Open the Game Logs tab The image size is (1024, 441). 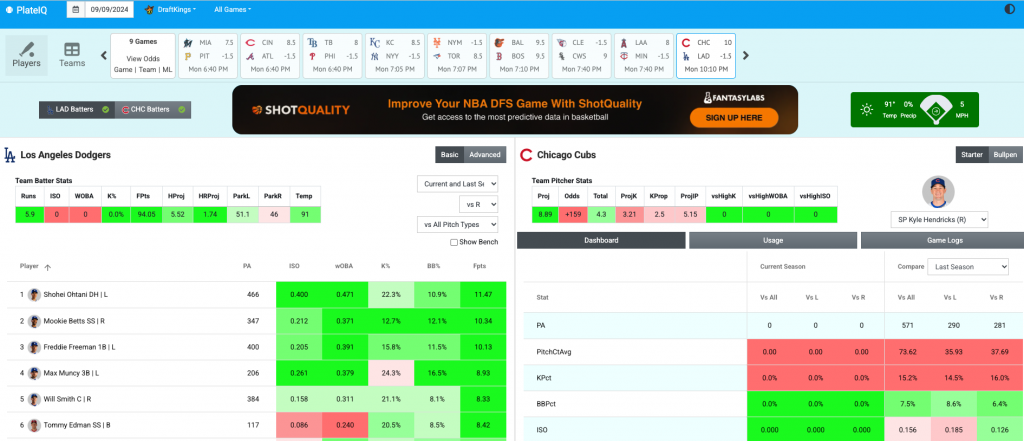coord(942,240)
